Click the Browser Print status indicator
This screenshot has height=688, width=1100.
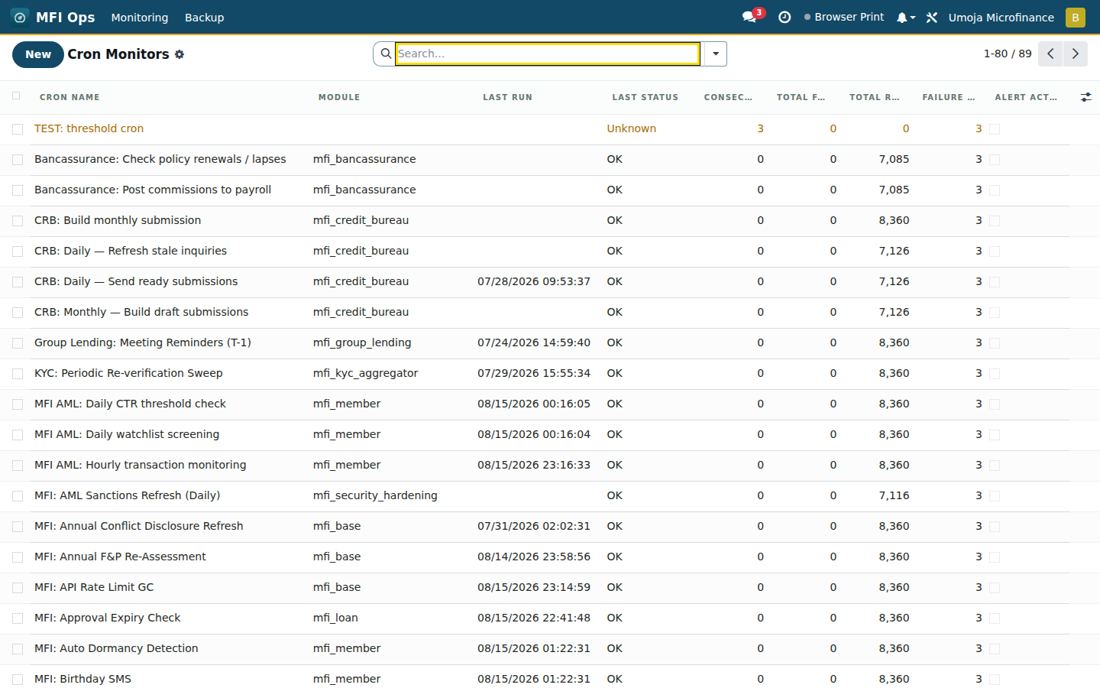[x=844, y=17]
